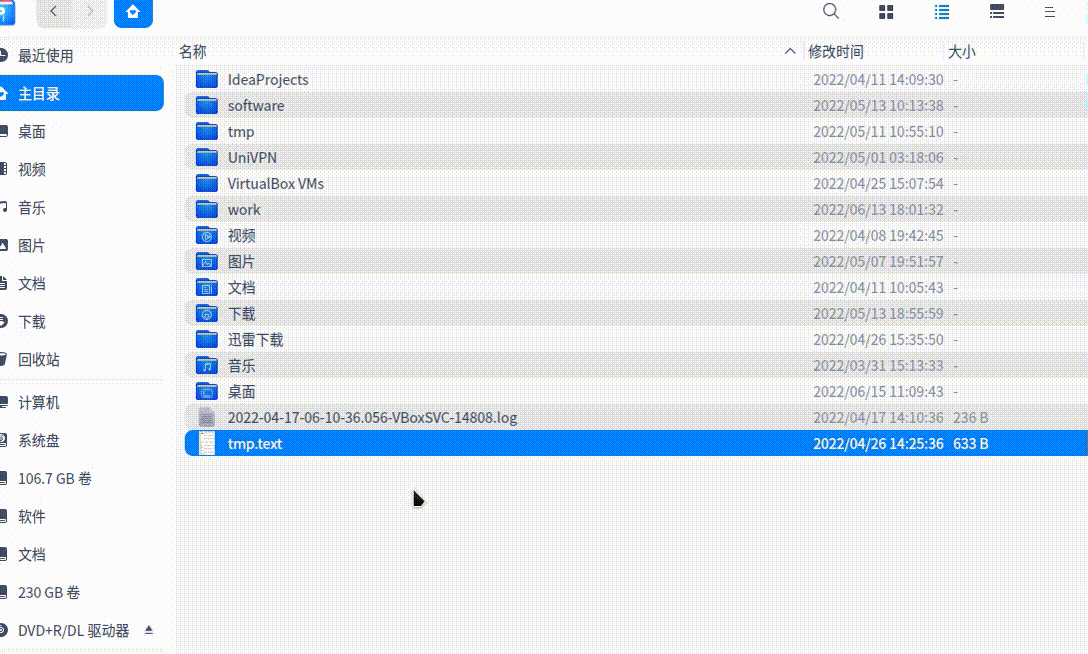The height and width of the screenshot is (654, 1088).
Task: Switch to grid view
Action: pos(886,13)
